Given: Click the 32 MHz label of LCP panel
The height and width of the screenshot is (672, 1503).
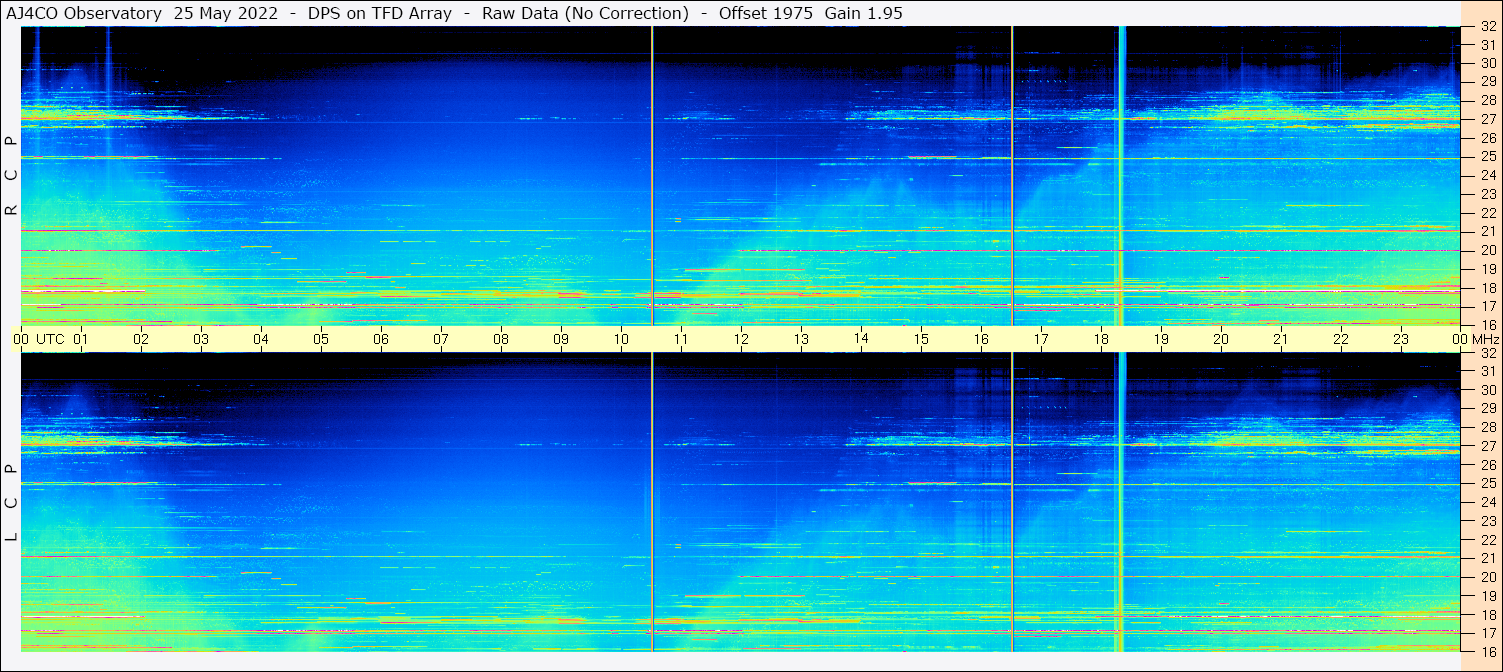Looking at the screenshot, I should [1488, 353].
